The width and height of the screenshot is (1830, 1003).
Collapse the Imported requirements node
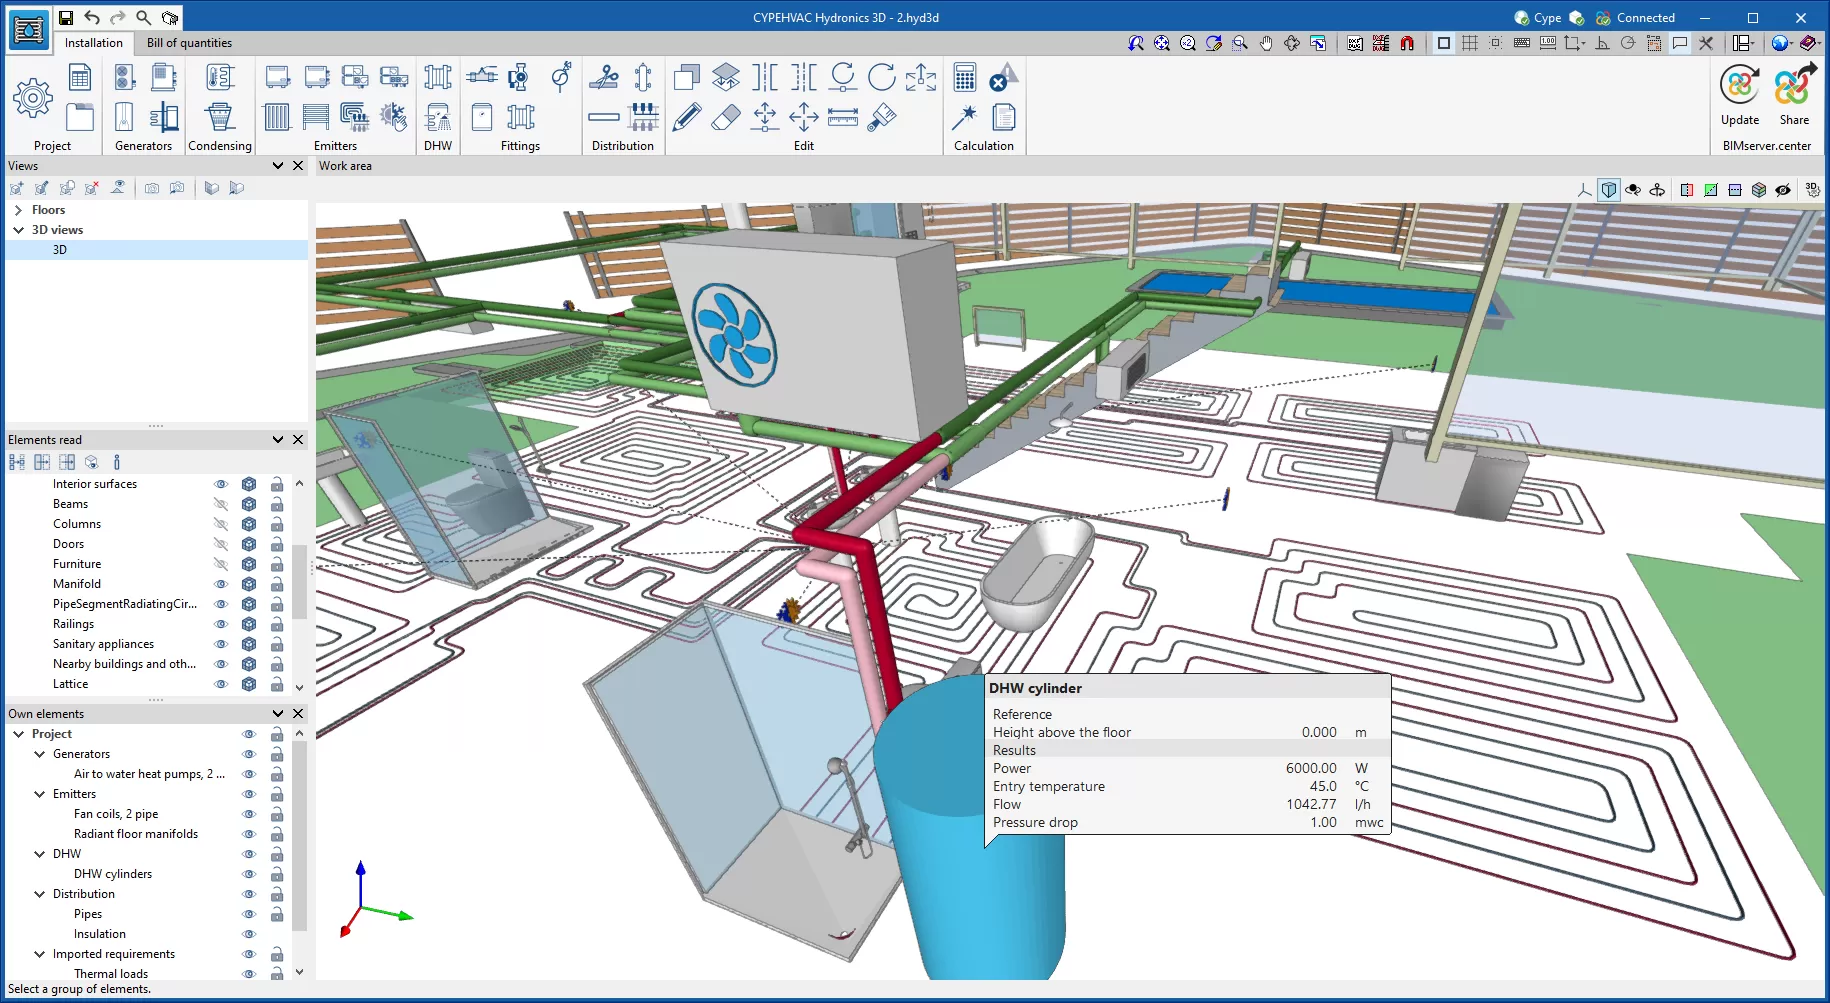pyautogui.click(x=40, y=954)
